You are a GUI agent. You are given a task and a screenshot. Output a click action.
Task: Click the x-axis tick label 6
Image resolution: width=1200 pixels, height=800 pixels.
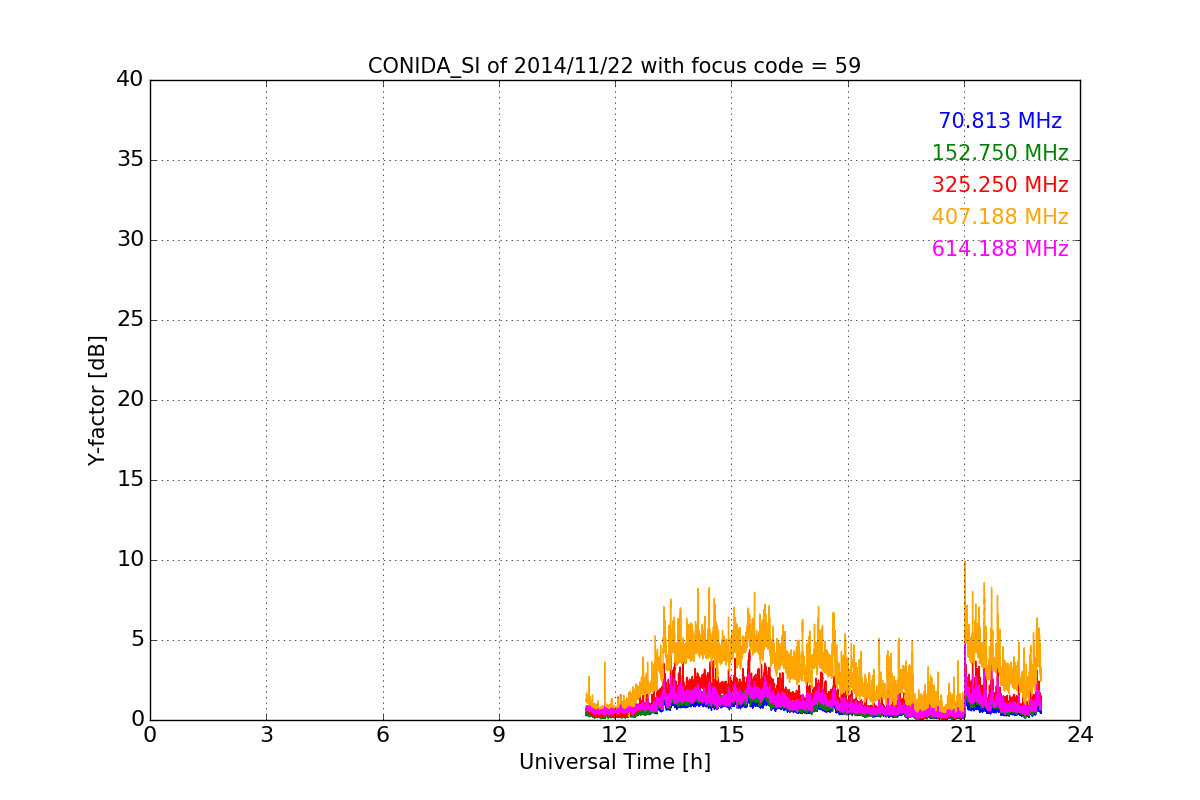click(x=382, y=735)
